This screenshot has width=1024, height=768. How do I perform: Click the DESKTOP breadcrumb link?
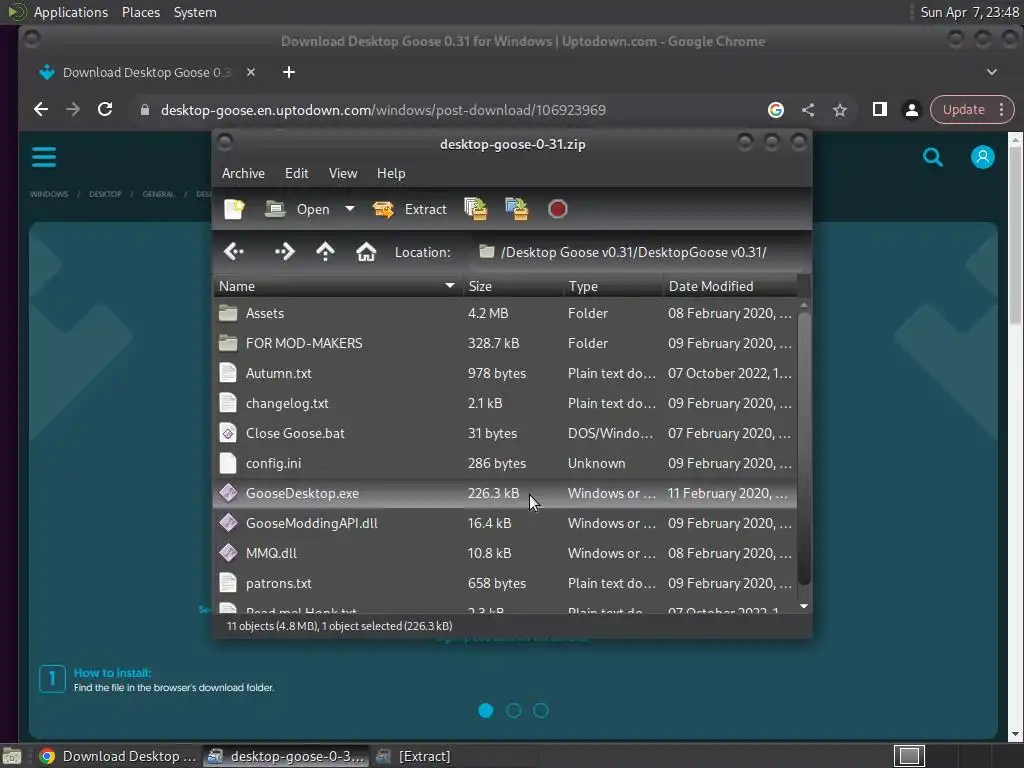pos(105,194)
